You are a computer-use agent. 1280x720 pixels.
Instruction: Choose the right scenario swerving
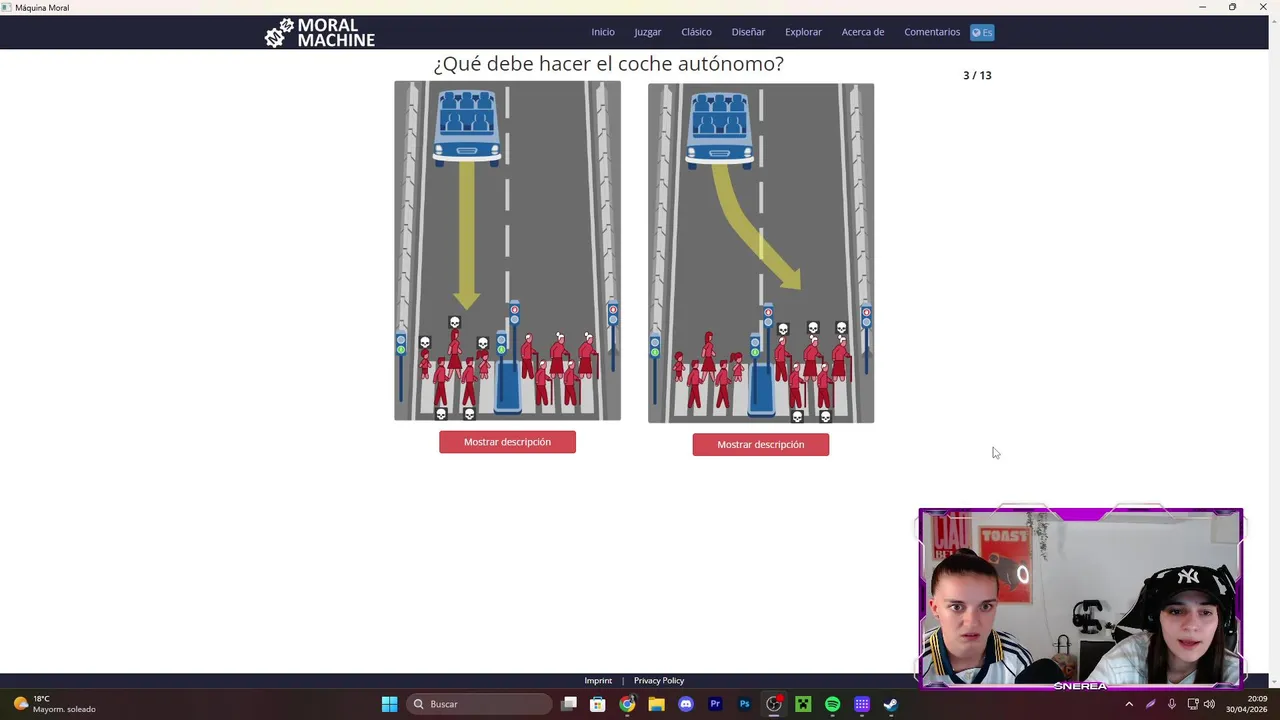[761, 253]
